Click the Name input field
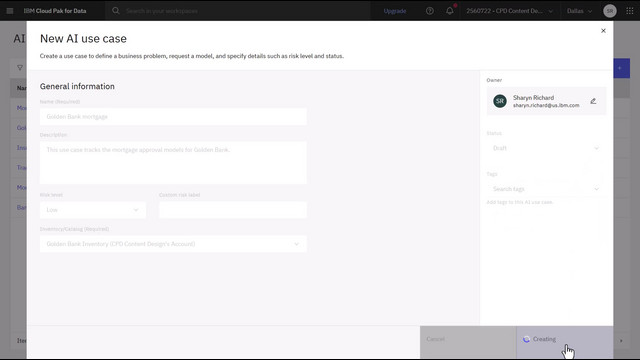This screenshot has height=360, width=640. pos(173,117)
